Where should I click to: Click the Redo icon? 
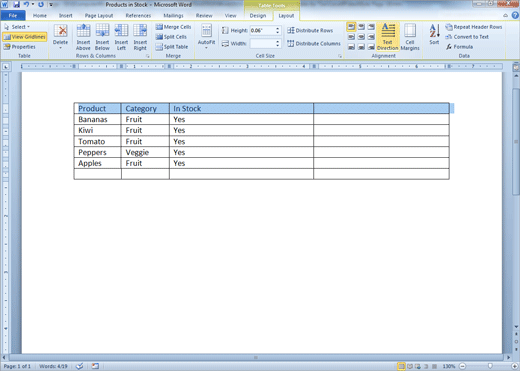41,5
